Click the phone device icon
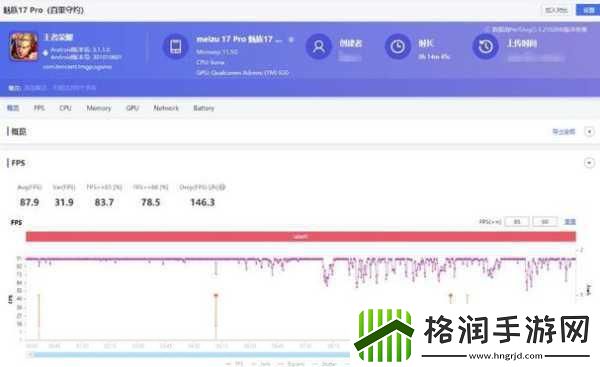 [x=176, y=47]
